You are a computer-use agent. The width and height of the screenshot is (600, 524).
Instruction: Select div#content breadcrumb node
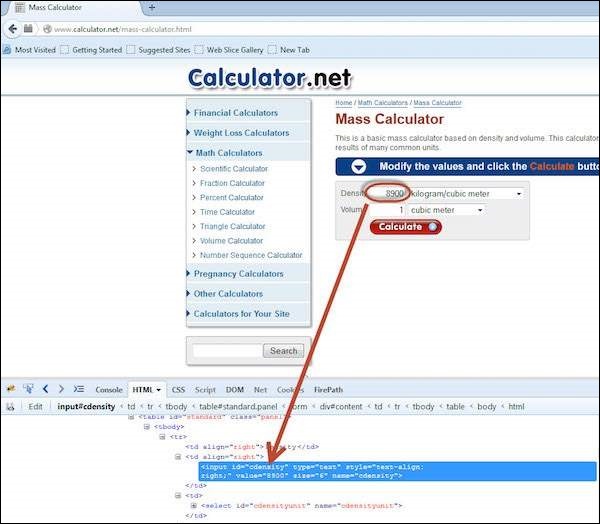(x=341, y=406)
